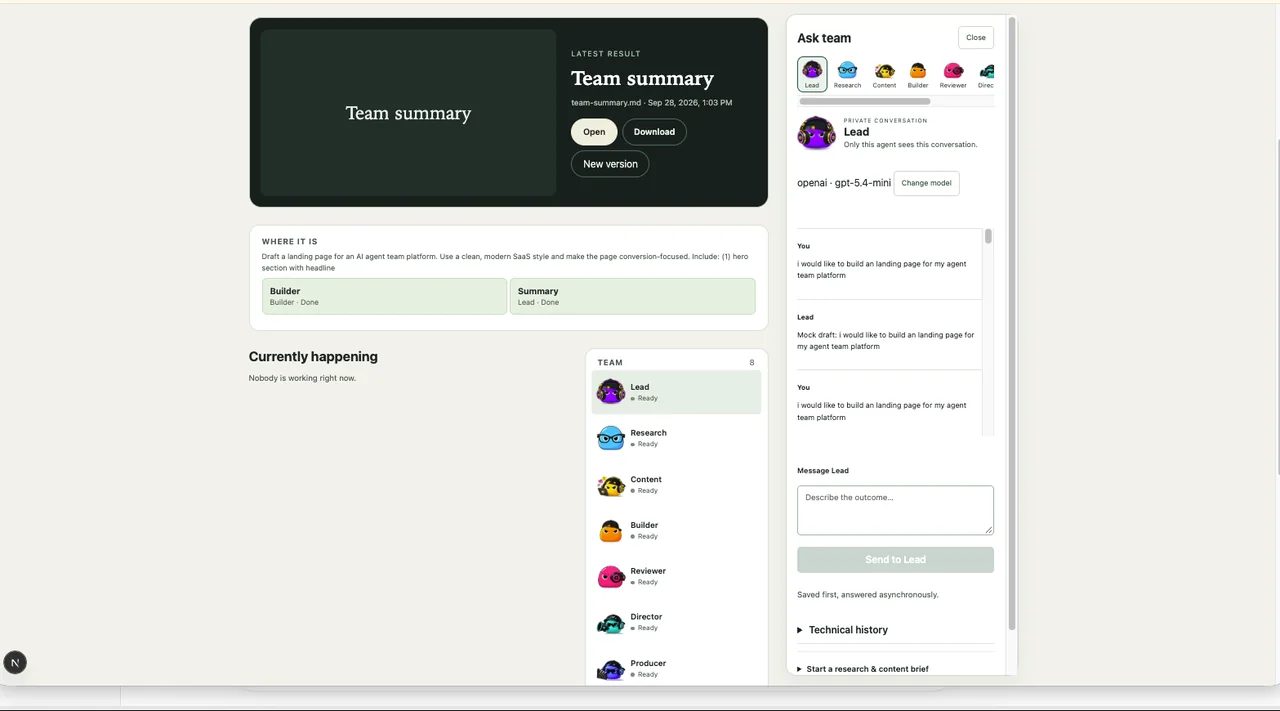Select the Content name in Team list
This screenshot has width=1280, height=711.
click(646, 479)
